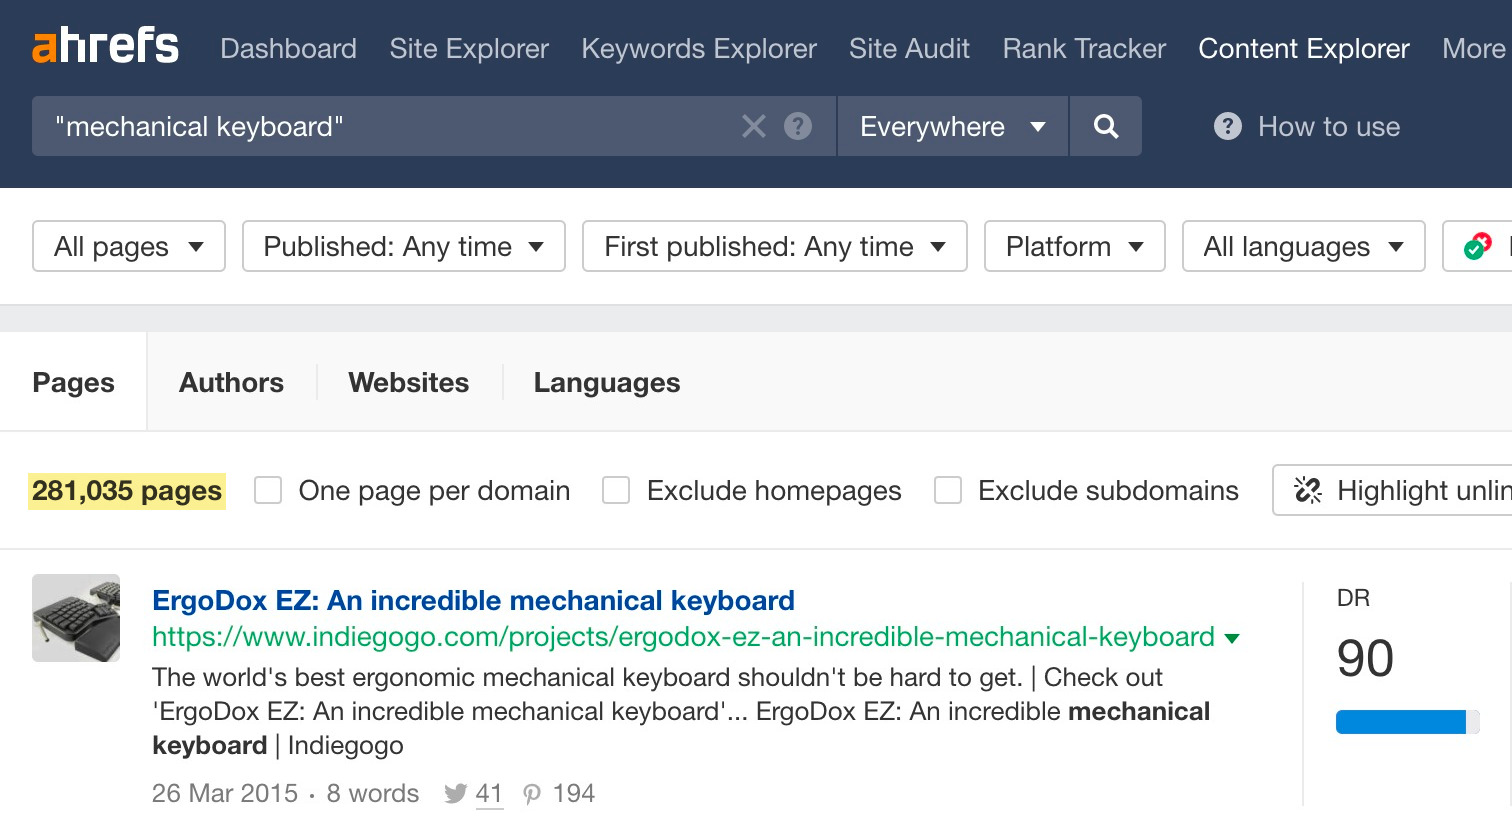Open Rank Tracker from navigation
This screenshot has width=1512, height=827.
click(x=1084, y=48)
